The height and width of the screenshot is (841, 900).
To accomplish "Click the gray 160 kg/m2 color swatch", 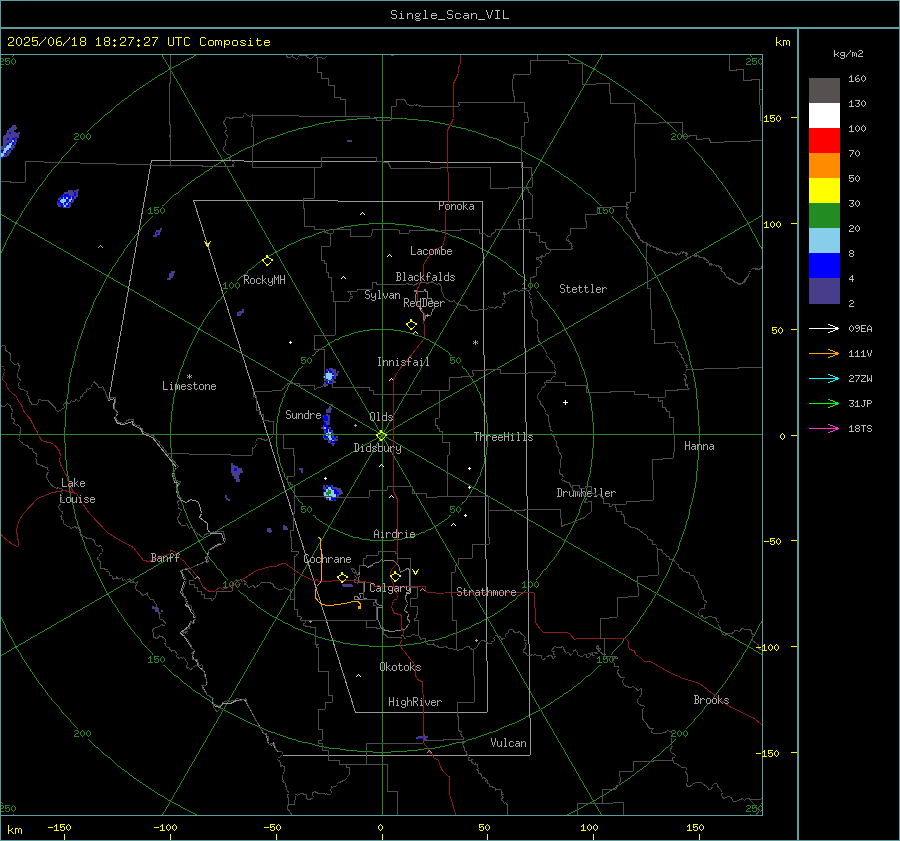I will pyautogui.click(x=824, y=91).
